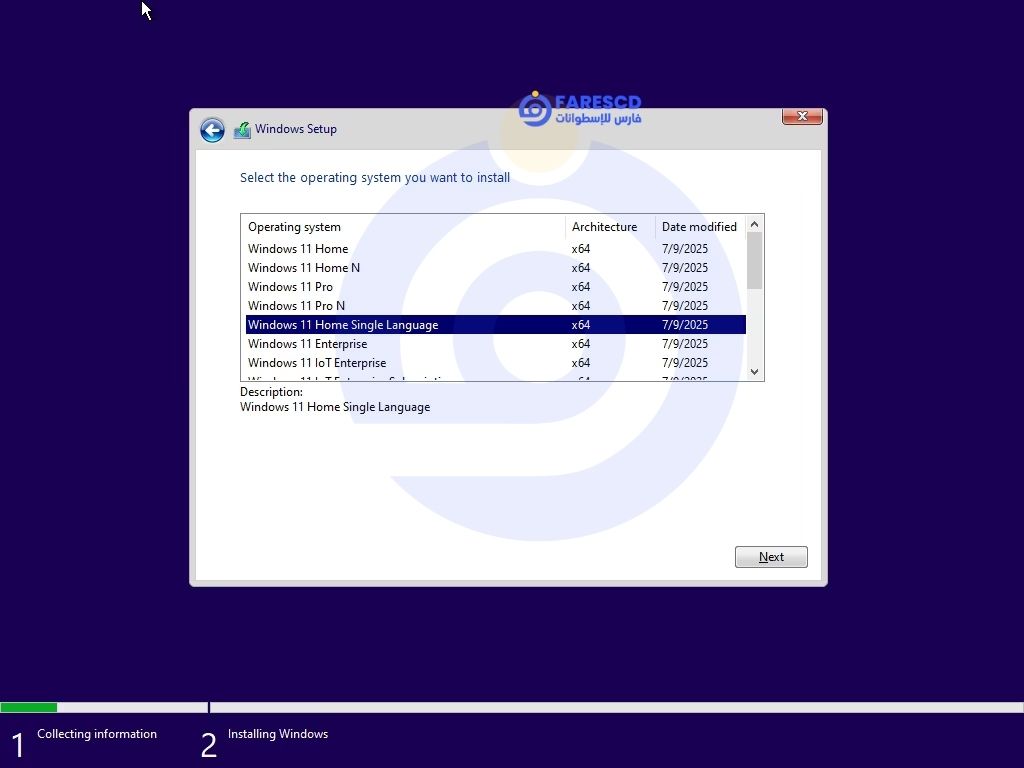The width and height of the screenshot is (1024, 768).
Task: Click the Installing Windows step label
Action: [278, 734]
